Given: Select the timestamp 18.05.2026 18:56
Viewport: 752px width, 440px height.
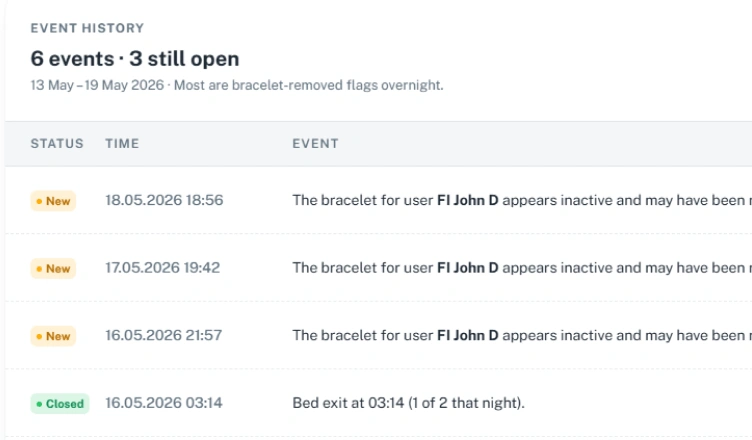Looking at the screenshot, I should tap(164, 200).
